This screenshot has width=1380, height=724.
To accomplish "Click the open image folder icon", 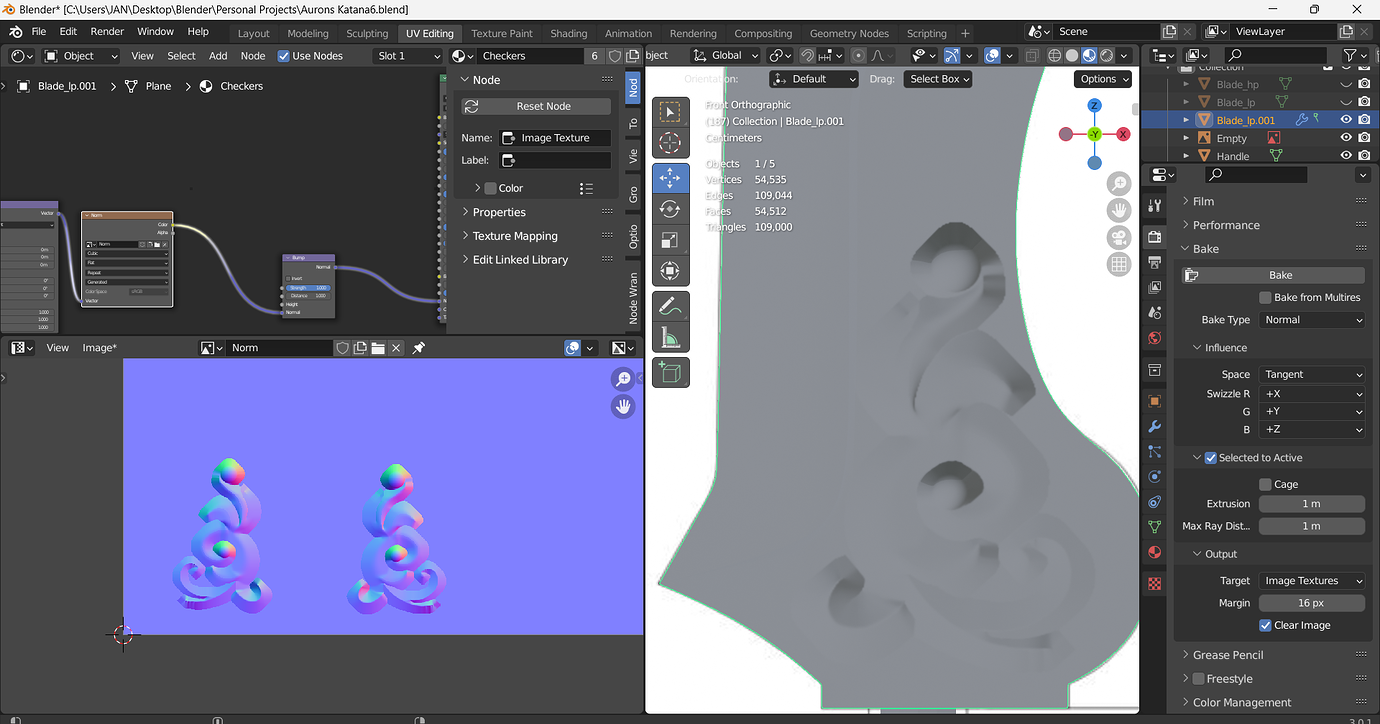I will point(378,348).
